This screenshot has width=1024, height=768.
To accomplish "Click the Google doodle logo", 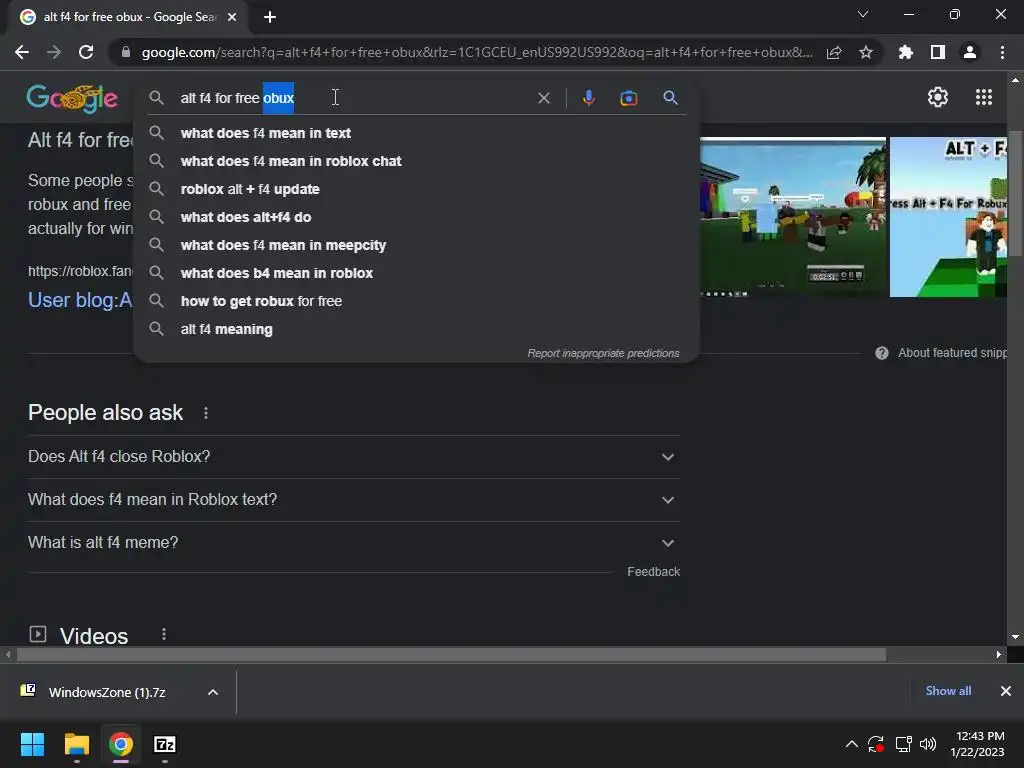I will click(x=72, y=98).
